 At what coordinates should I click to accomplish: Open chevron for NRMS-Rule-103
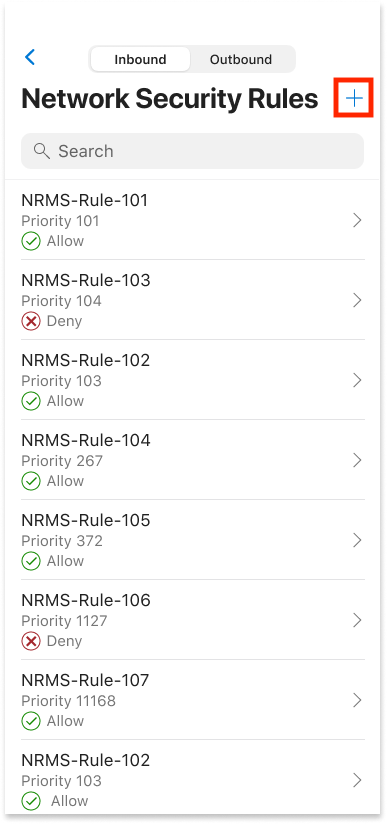(x=358, y=300)
